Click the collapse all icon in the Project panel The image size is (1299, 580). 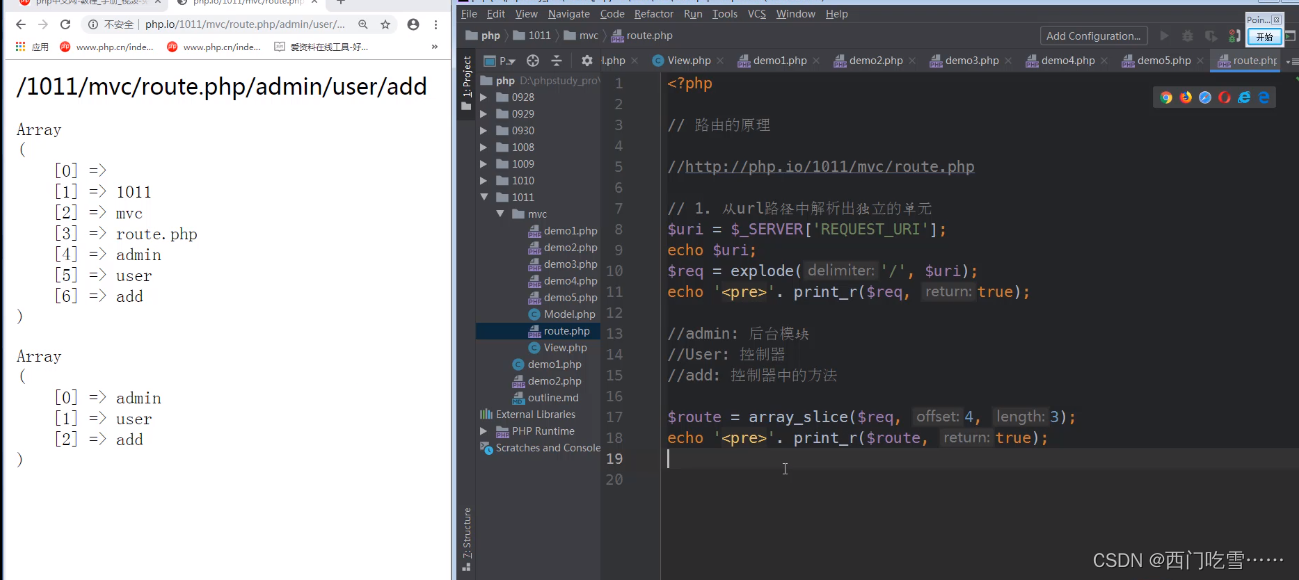point(557,60)
